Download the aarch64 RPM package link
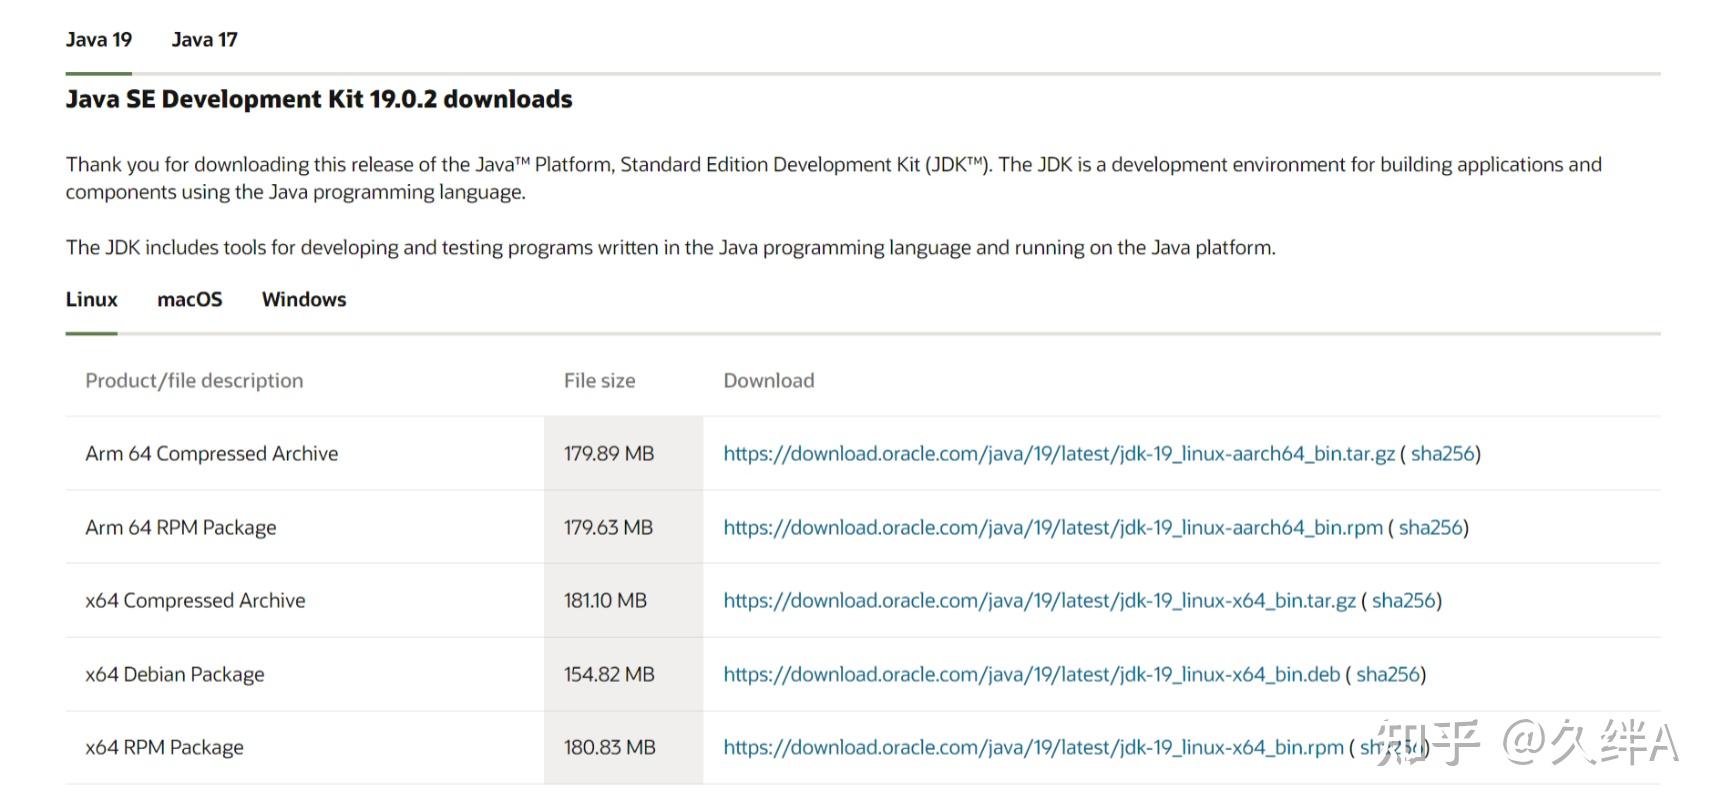 pos(1052,528)
